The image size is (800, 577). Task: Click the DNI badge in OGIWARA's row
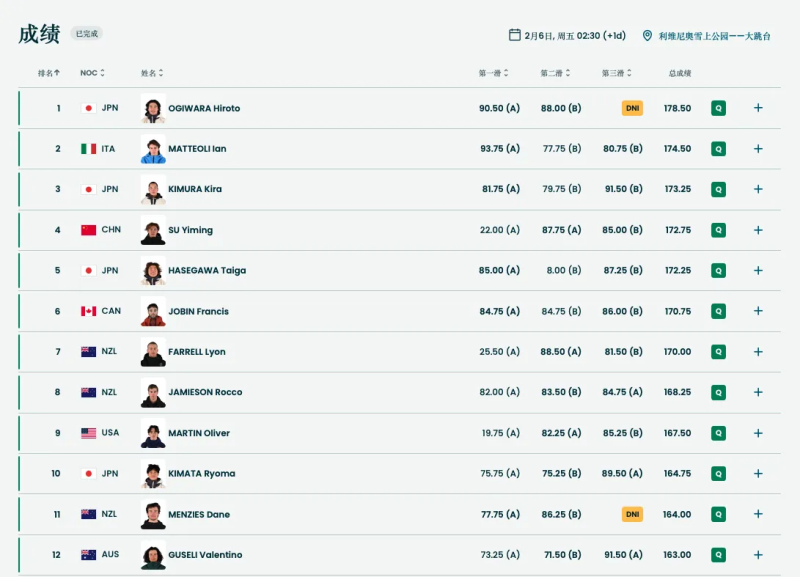pos(632,108)
